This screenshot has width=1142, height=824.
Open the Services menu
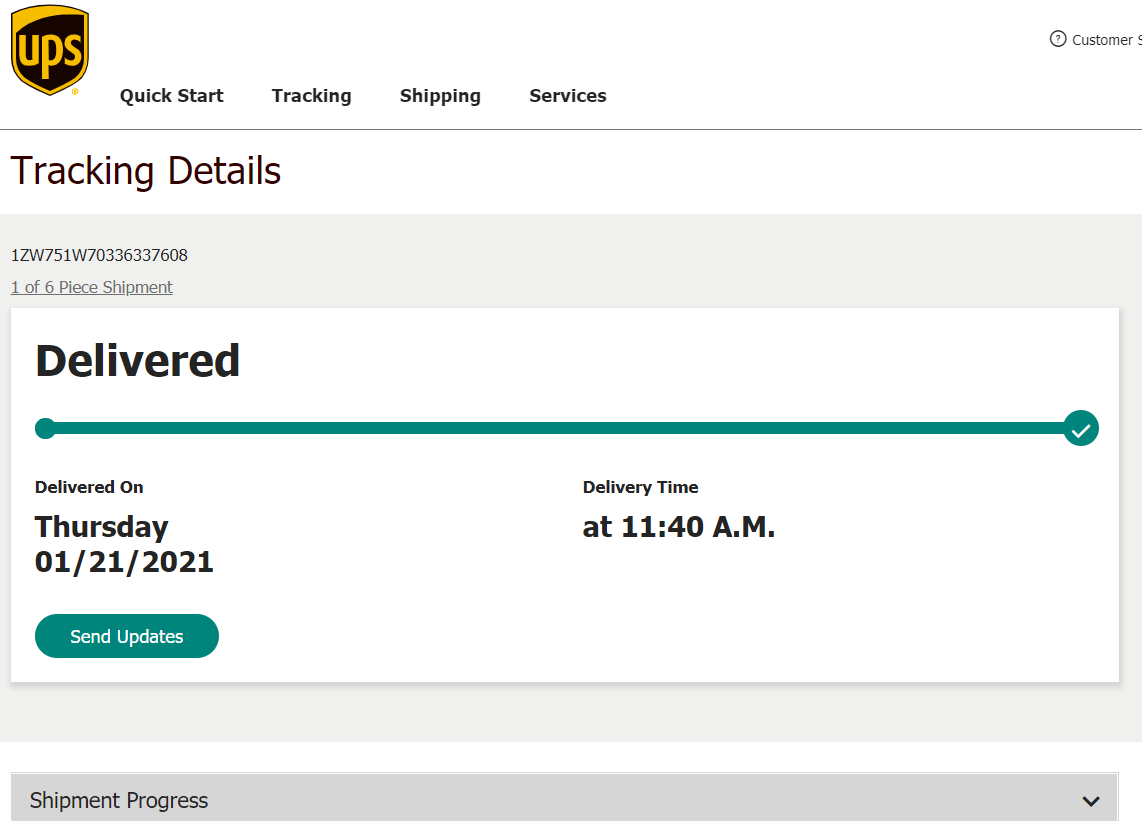(568, 96)
